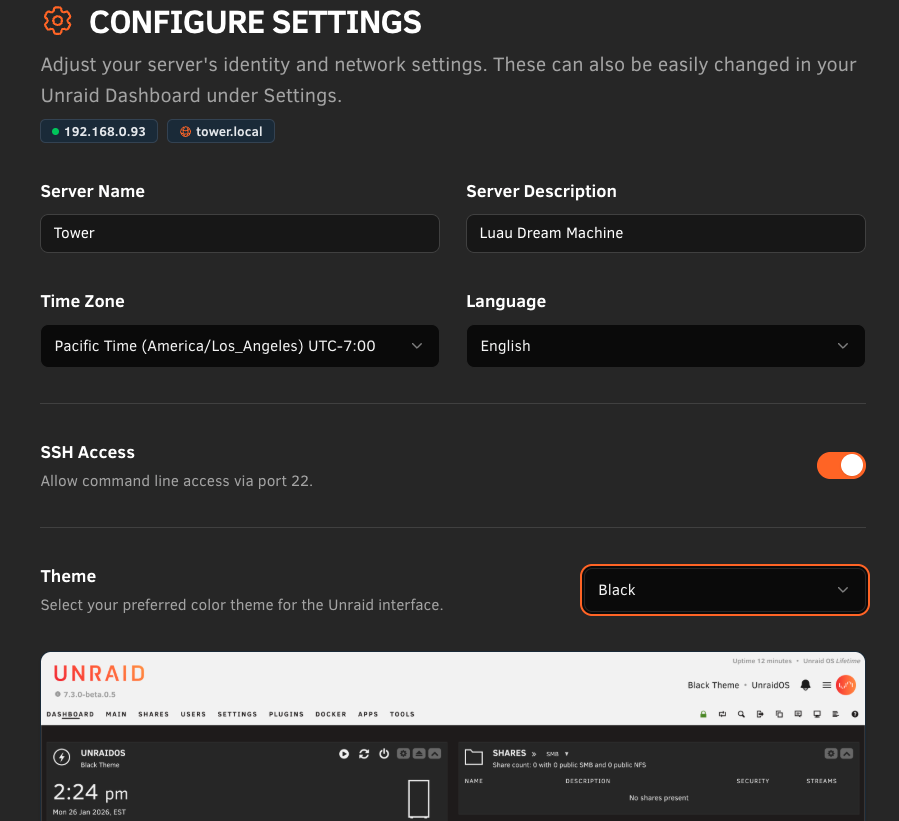899x821 pixels.
Task: Select the DOCKER tab in the preview navigation
Action: click(x=330, y=714)
